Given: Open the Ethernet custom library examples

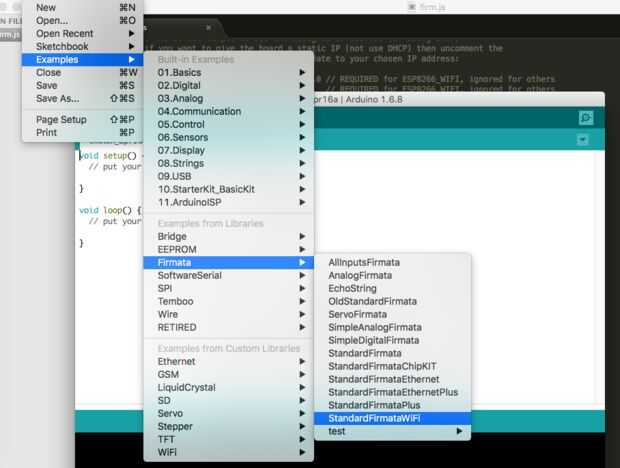Looking at the screenshot, I should point(229,361).
